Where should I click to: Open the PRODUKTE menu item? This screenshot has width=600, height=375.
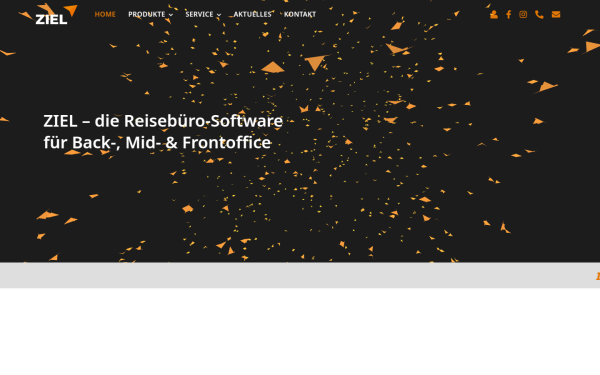pos(147,15)
